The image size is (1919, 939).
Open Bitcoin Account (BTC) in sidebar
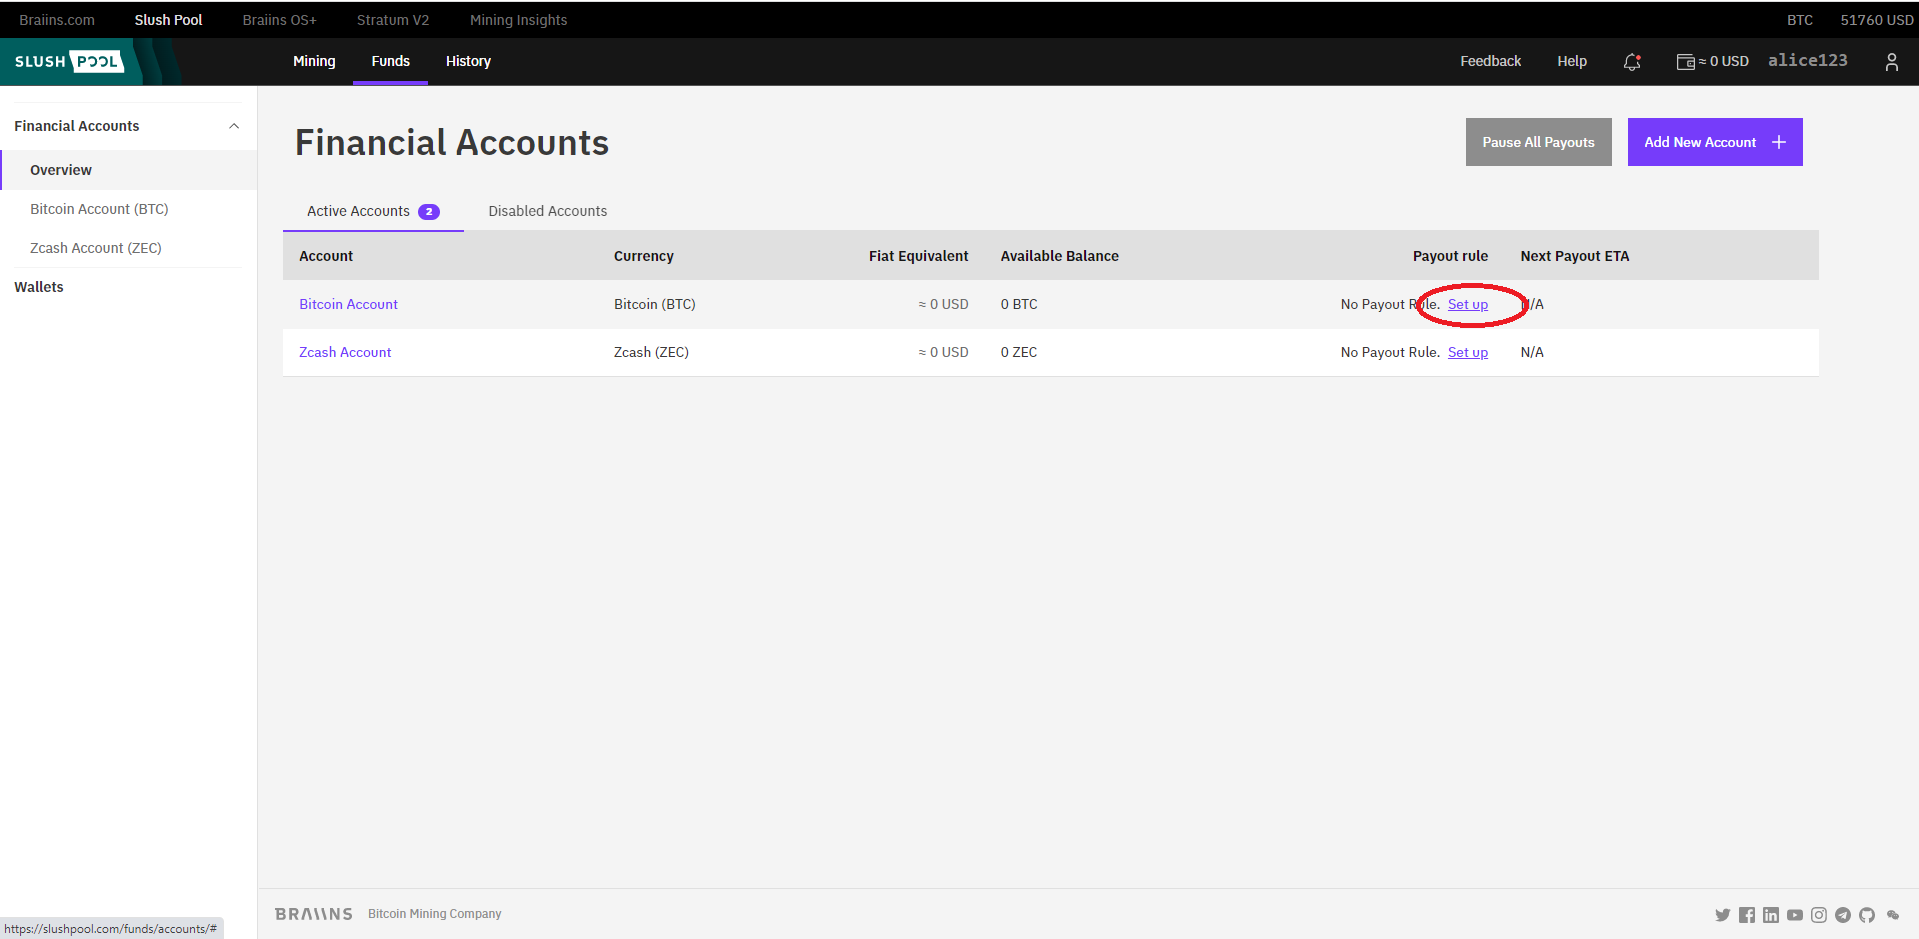(99, 209)
